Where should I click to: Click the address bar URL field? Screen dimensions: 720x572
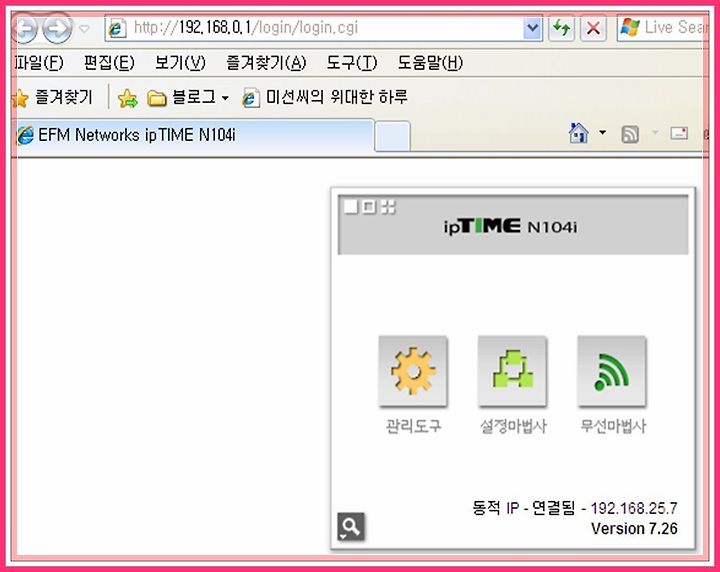[314, 28]
